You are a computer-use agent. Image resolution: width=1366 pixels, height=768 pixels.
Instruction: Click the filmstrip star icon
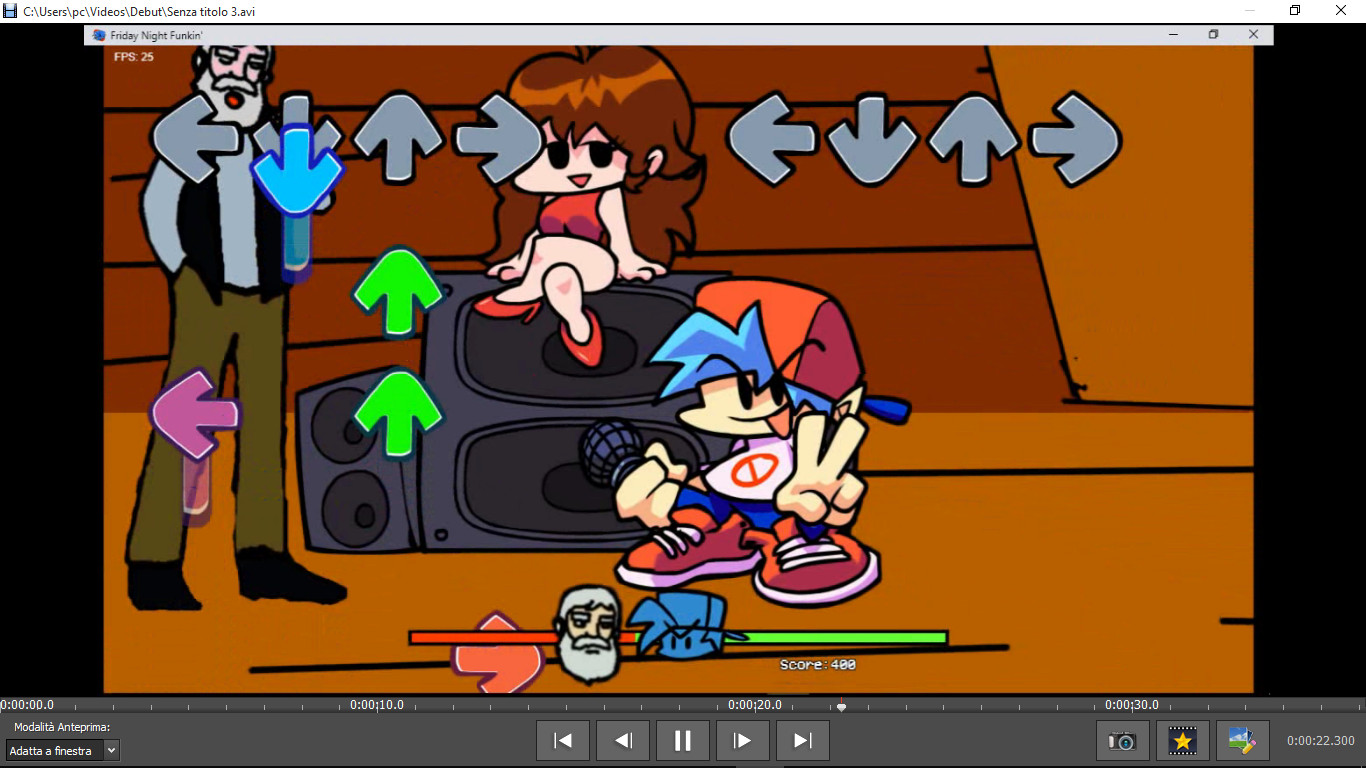1183,741
